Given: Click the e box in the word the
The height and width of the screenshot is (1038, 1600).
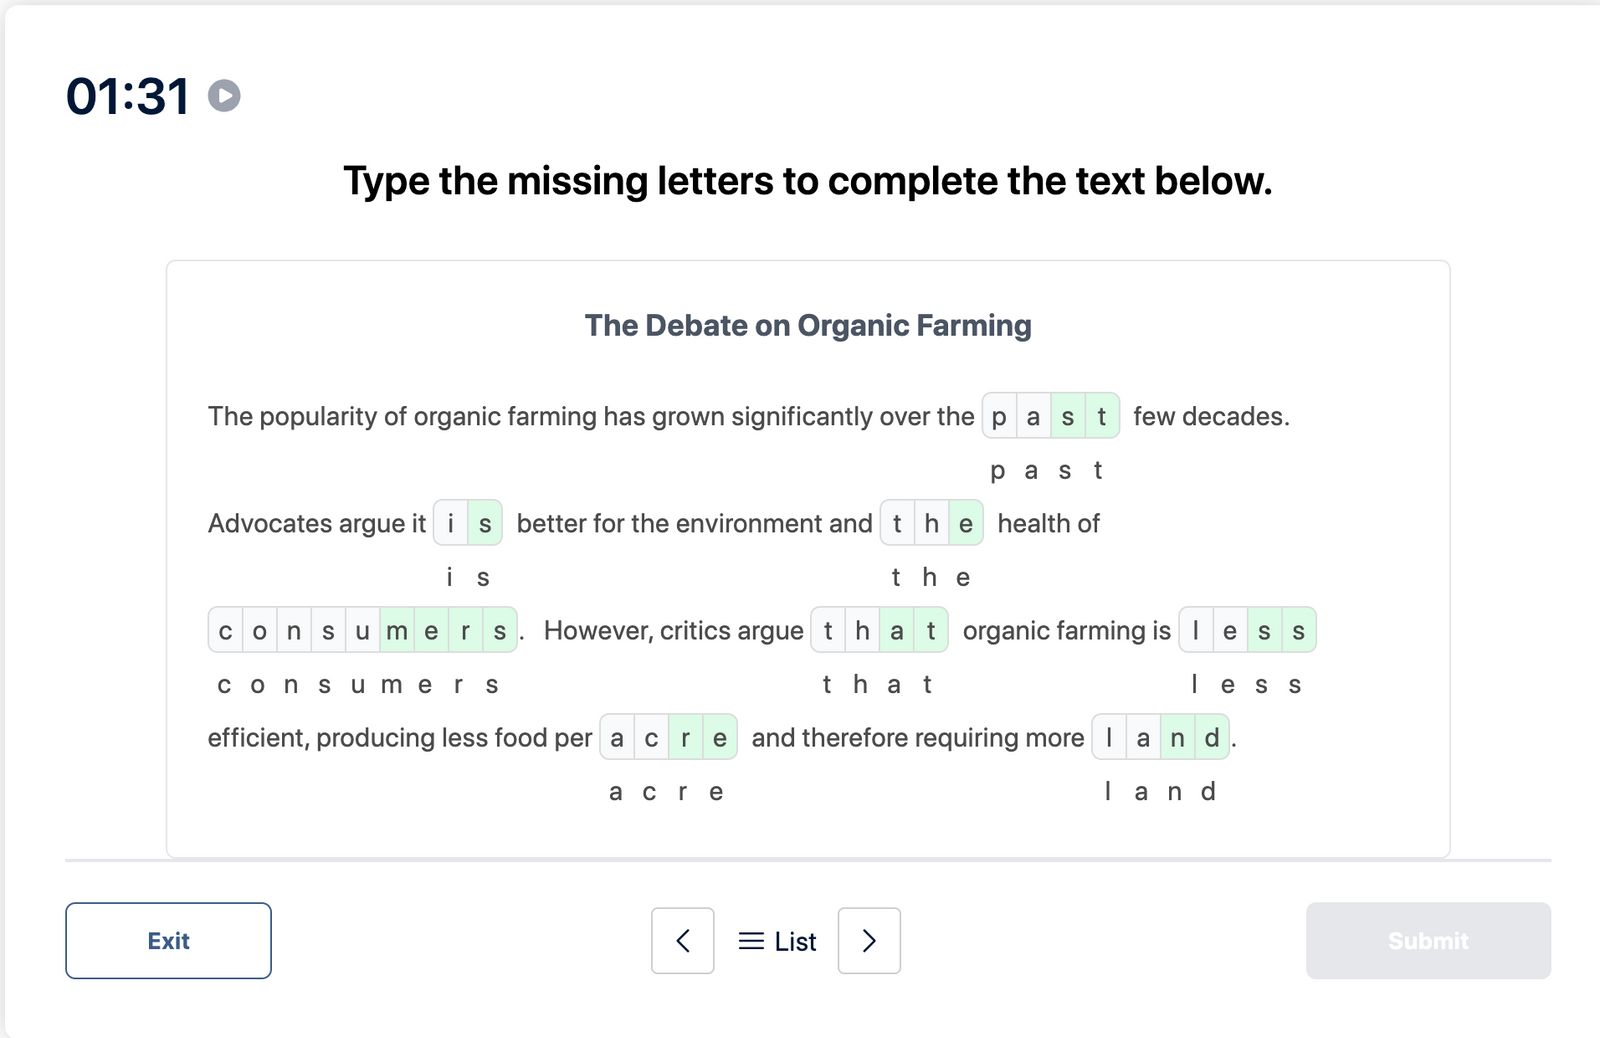Looking at the screenshot, I should click(965, 523).
